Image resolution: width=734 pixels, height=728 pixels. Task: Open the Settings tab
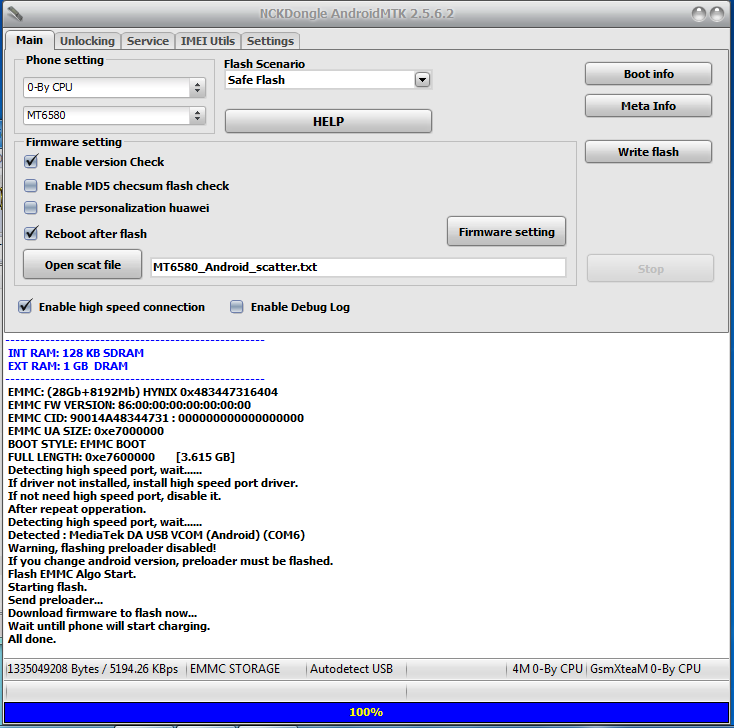pyautogui.click(x=270, y=41)
